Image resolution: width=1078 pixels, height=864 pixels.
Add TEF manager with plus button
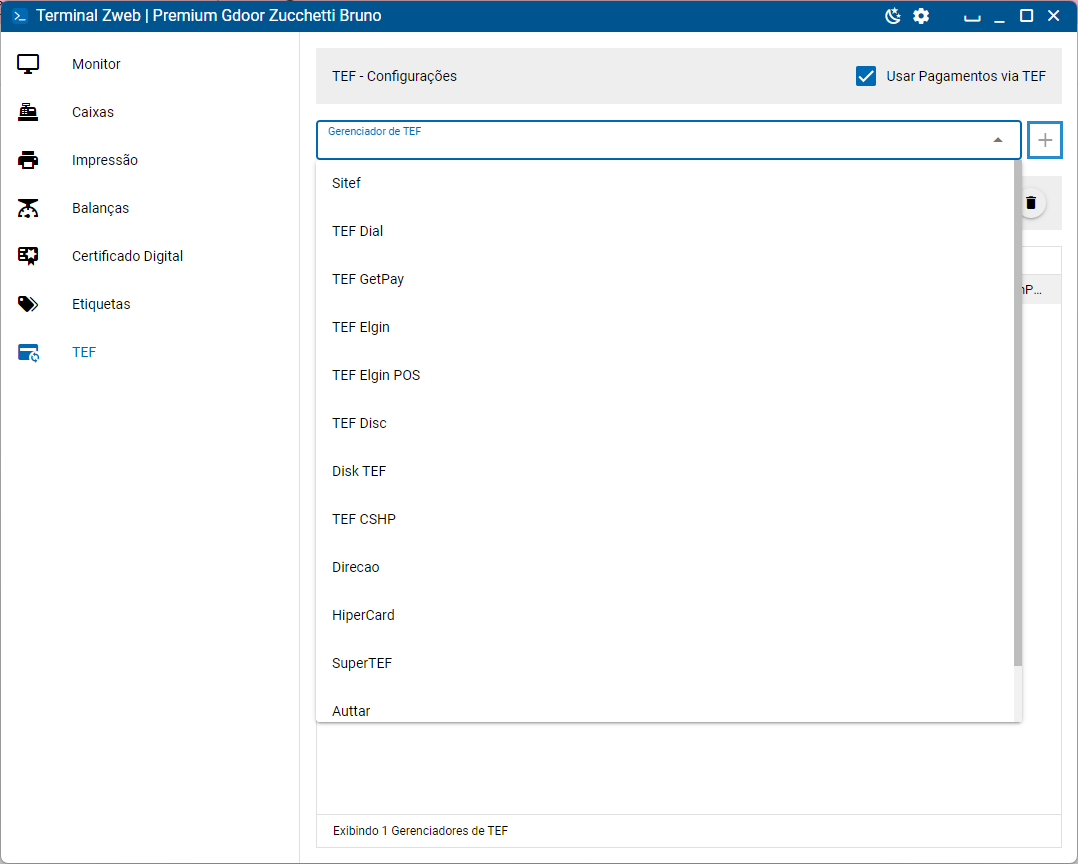pyautogui.click(x=1045, y=140)
